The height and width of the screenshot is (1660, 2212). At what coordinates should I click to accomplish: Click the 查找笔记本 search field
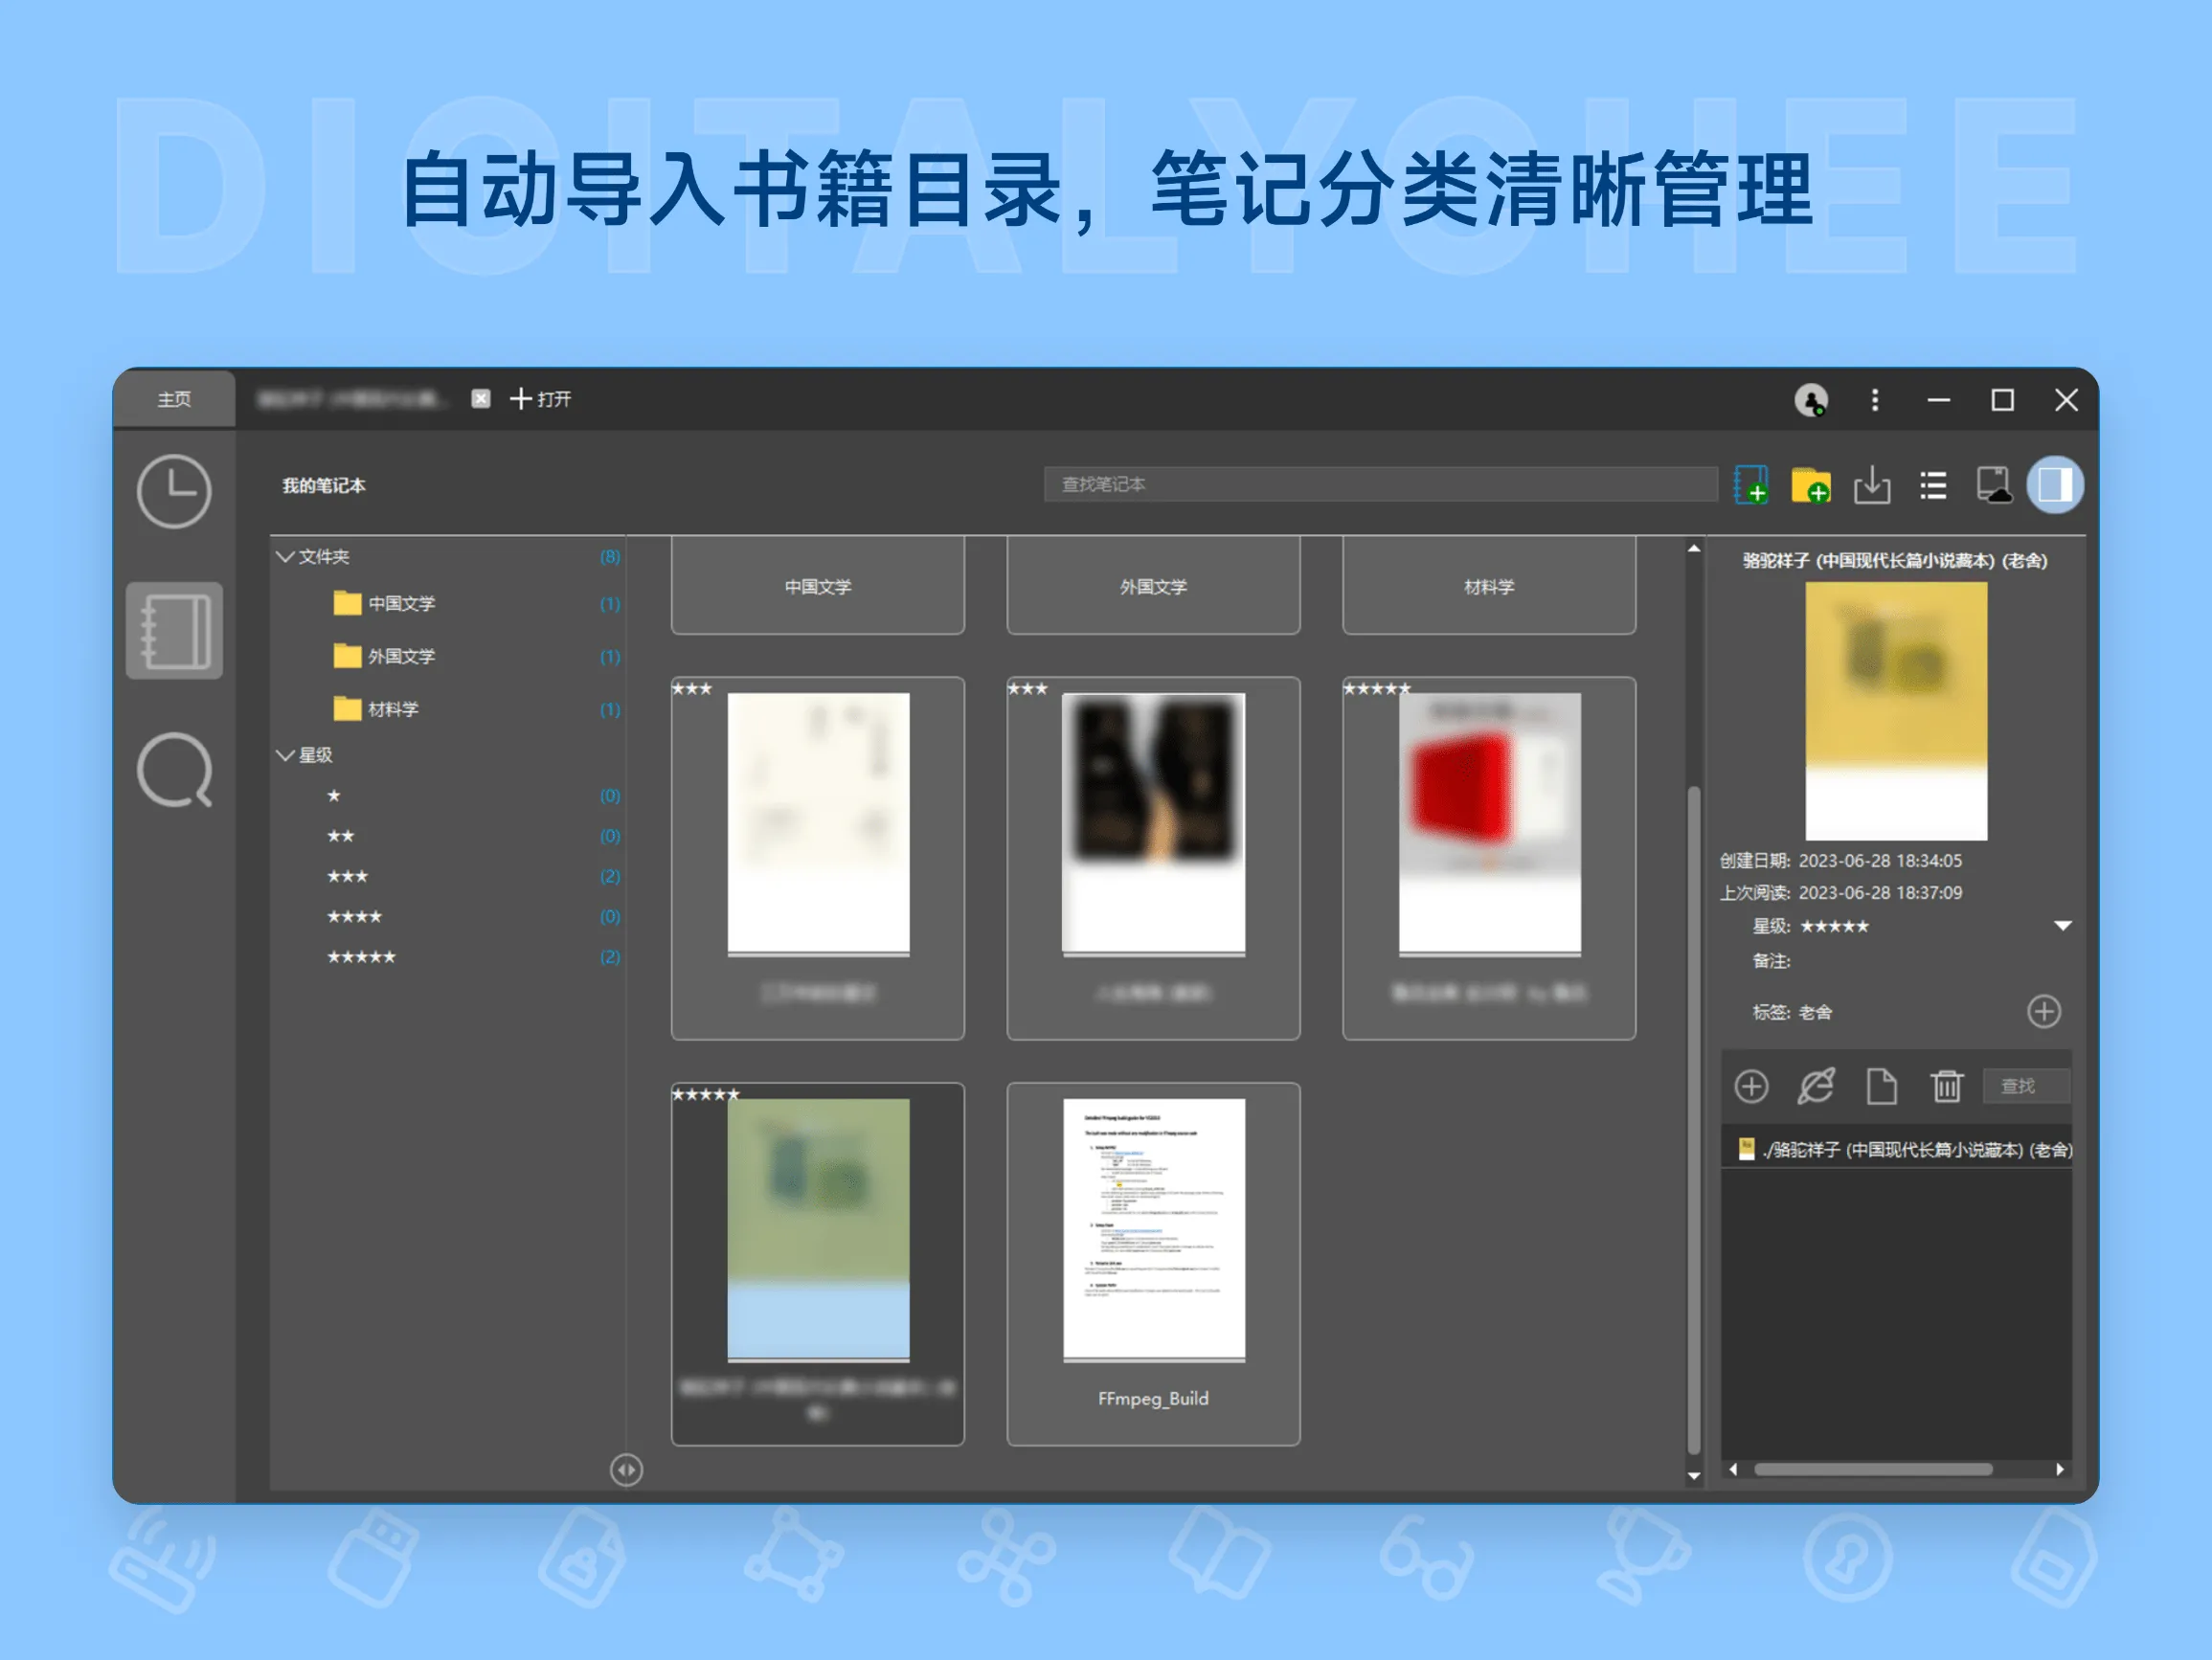tap(1380, 485)
